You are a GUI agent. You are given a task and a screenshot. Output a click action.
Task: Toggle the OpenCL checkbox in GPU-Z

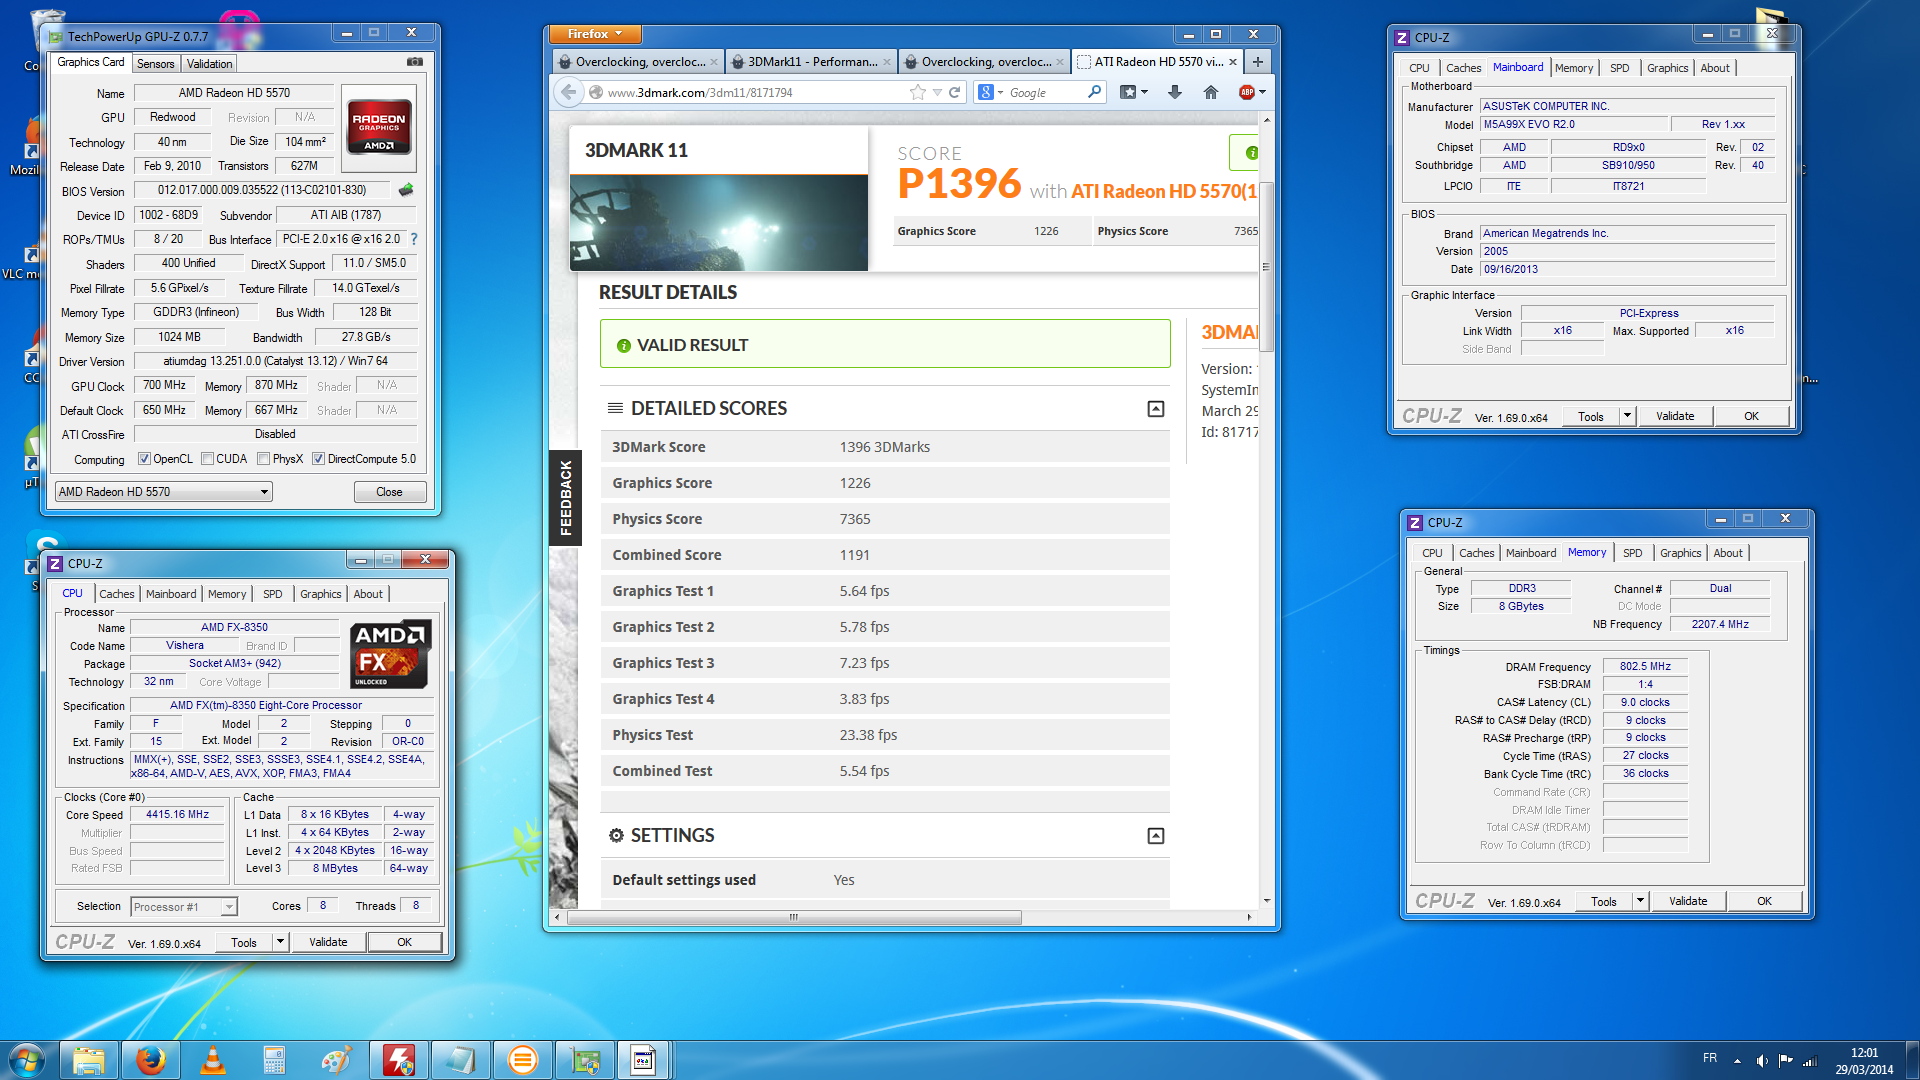pos(144,459)
